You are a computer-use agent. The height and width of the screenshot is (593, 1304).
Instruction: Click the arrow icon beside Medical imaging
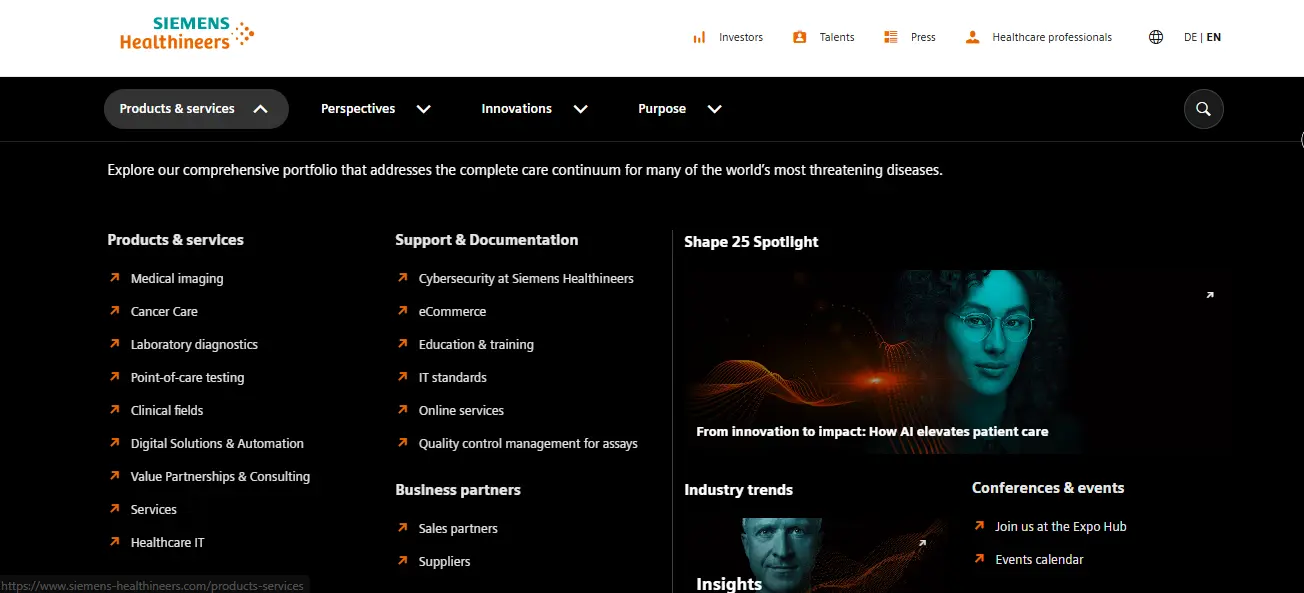tap(115, 278)
